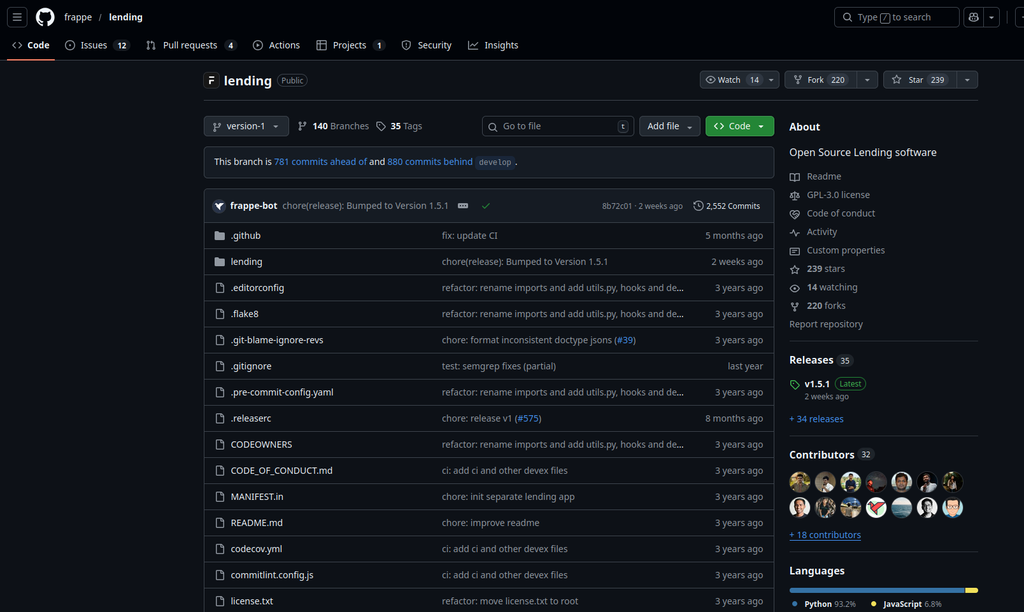Viewport: 1024px width, 612px height.
Task: Expand the Star lists dropdown arrow
Action: click(967, 80)
